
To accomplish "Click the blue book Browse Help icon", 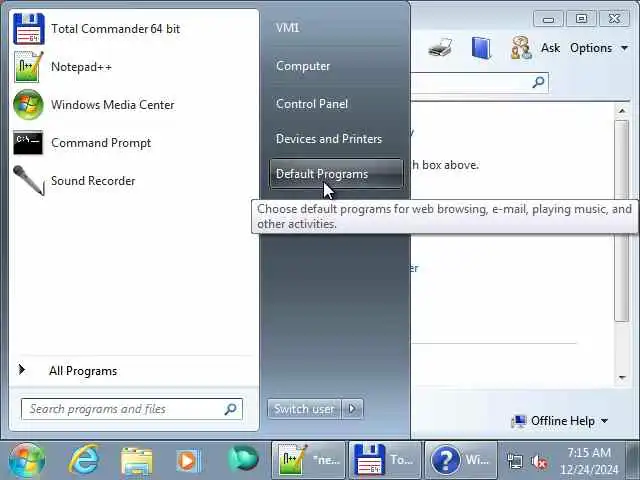I will click(x=481, y=48).
